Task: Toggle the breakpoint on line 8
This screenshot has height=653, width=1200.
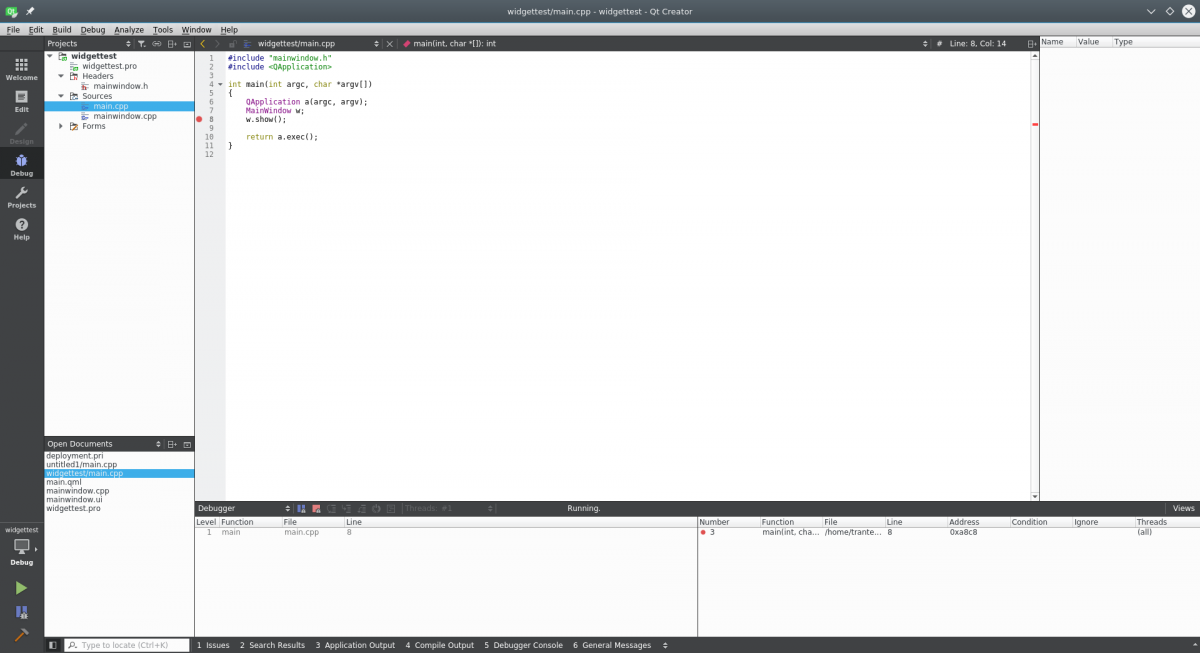Action: coord(199,119)
